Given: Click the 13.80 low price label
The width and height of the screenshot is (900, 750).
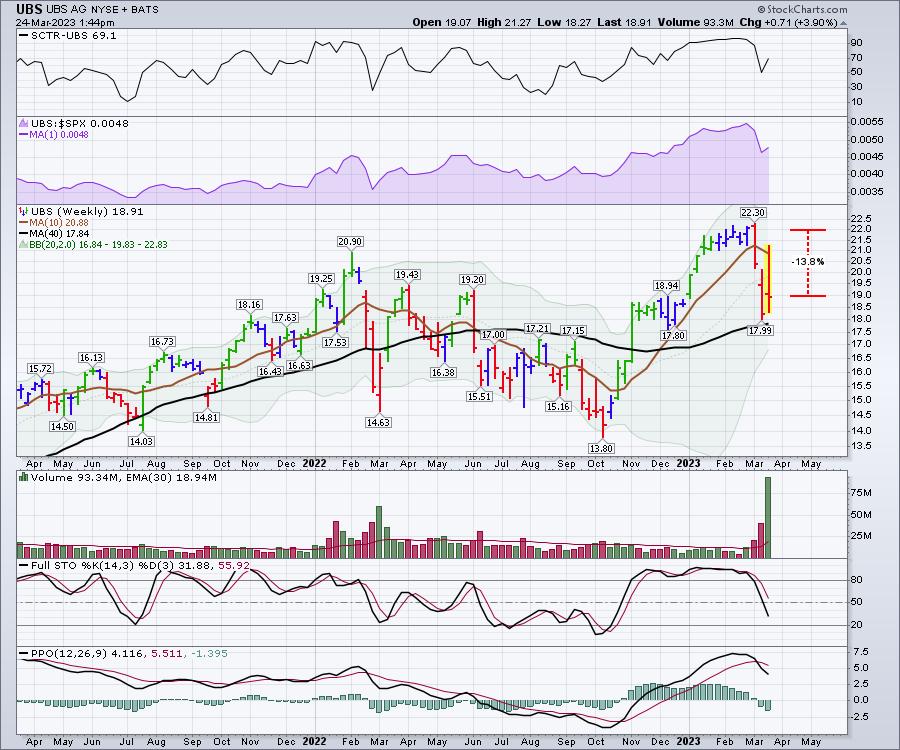Looking at the screenshot, I should click(x=601, y=449).
